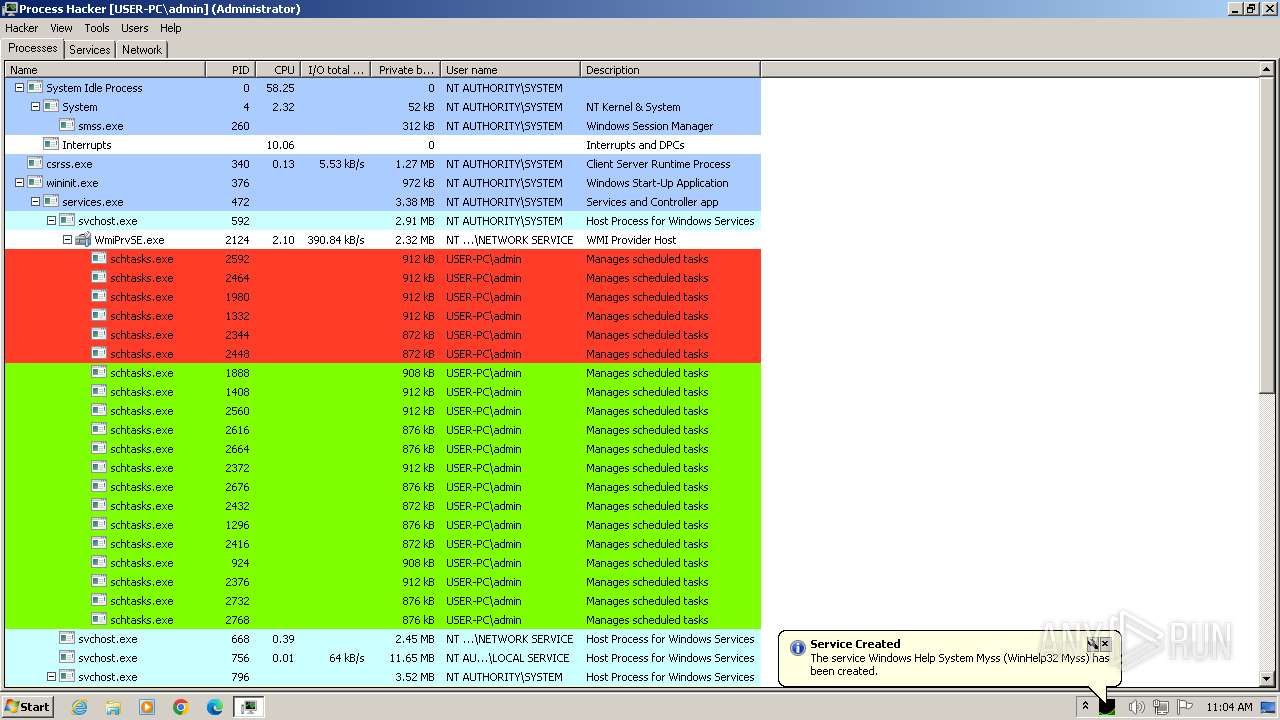
Task: Open the Hacker menu
Action: [x=21, y=28]
